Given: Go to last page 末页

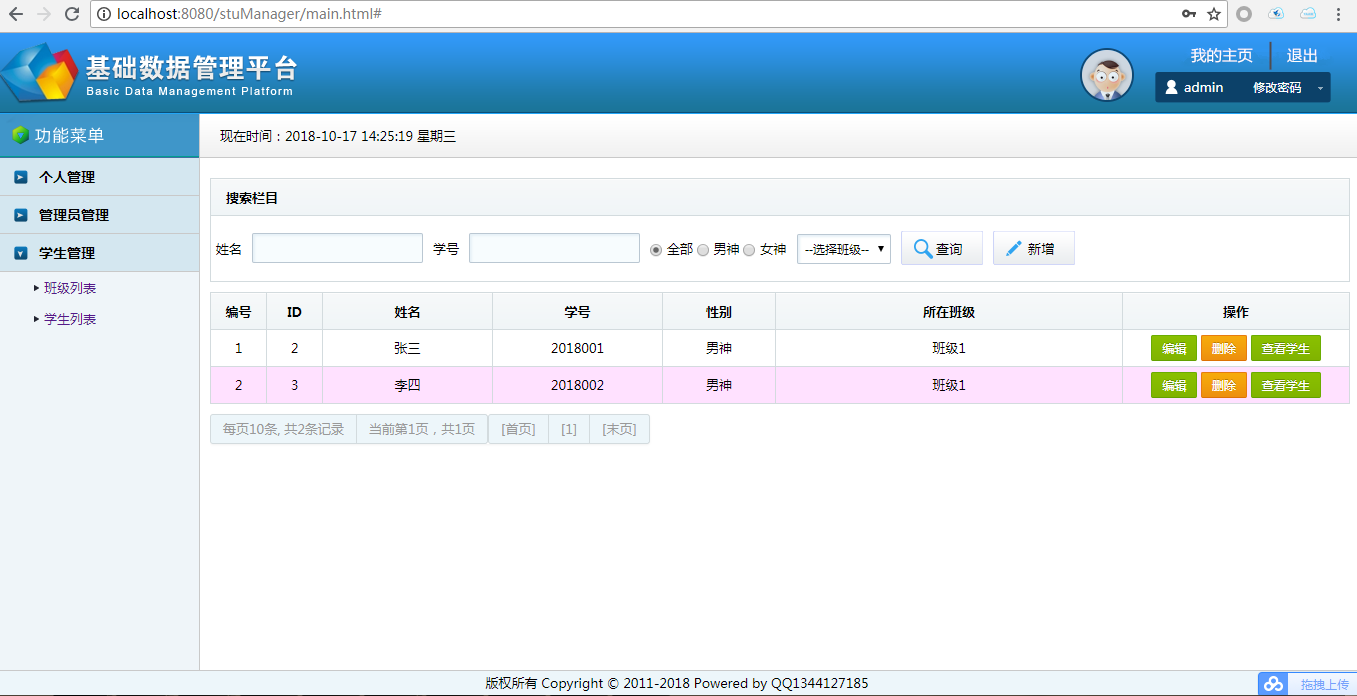Looking at the screenshot, I should pyautogui.click(x=619, y=429).
